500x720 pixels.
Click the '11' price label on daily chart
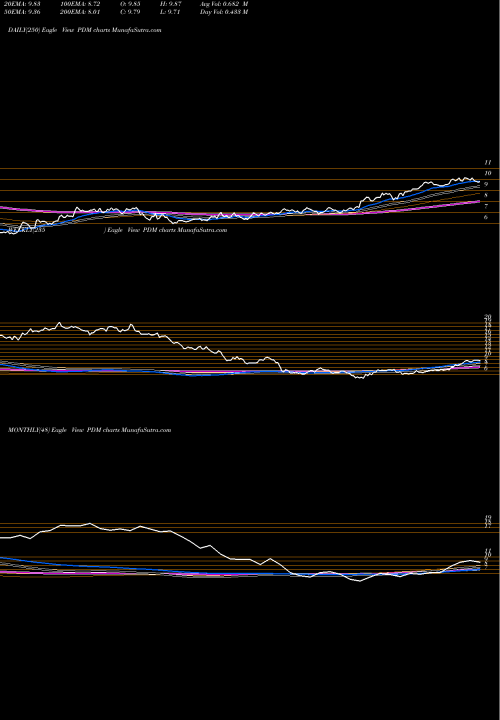tap(488, 163)
